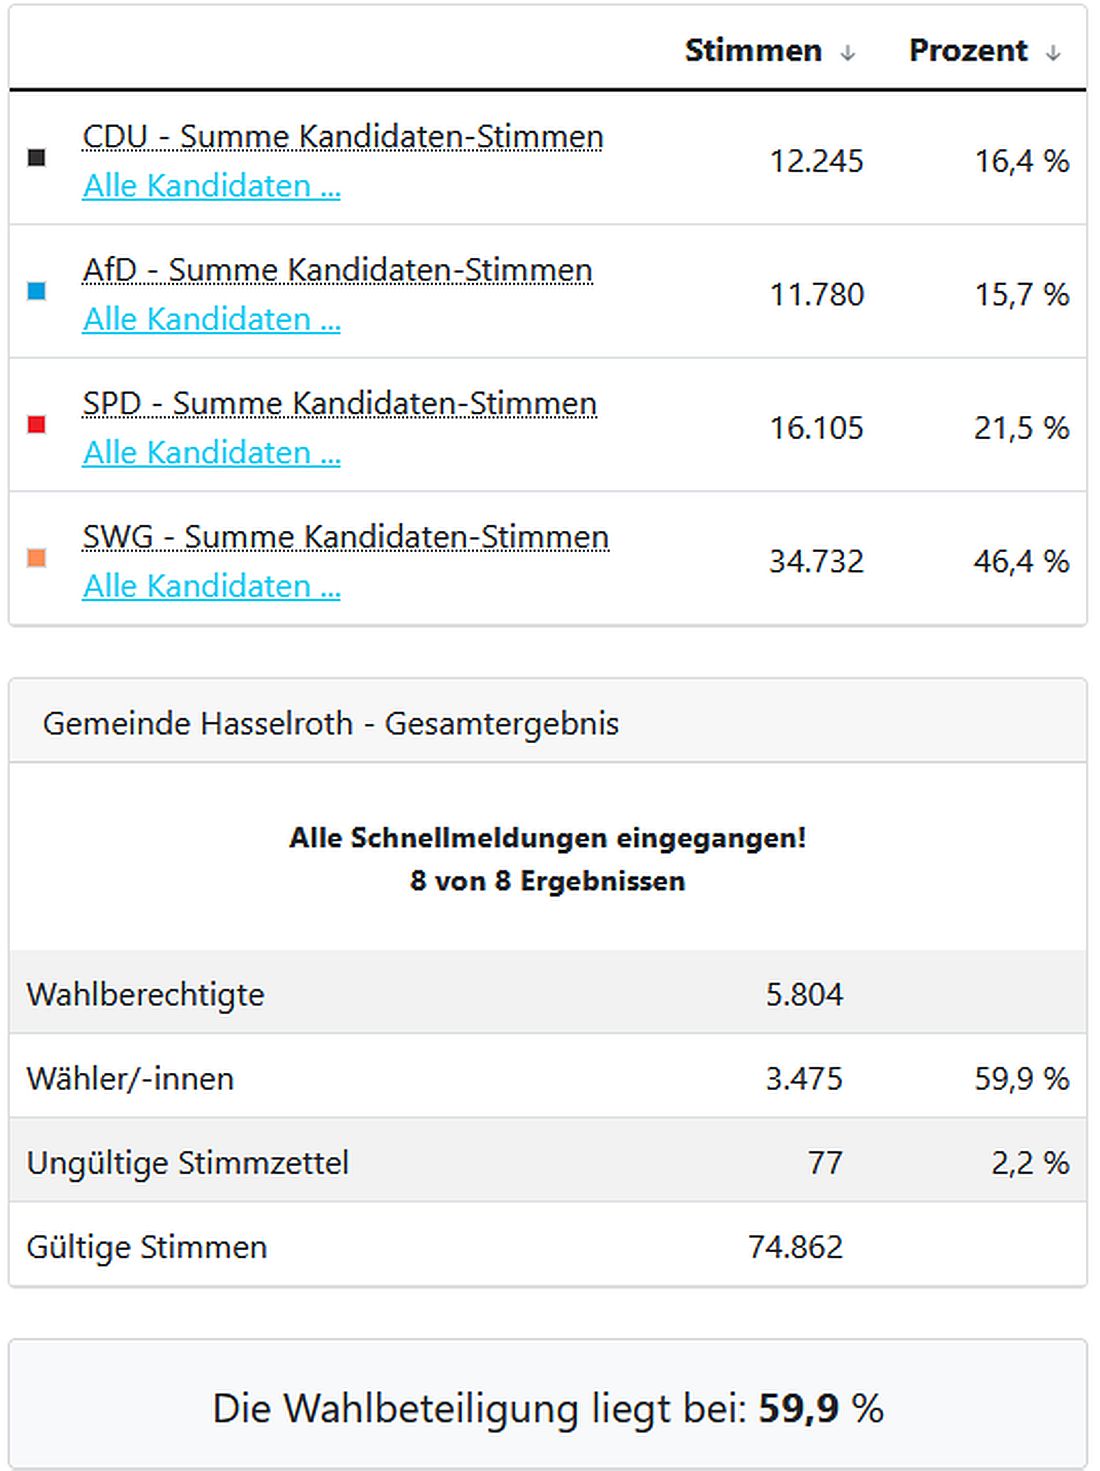Click the blue AfD party color square

pos(36,290)
